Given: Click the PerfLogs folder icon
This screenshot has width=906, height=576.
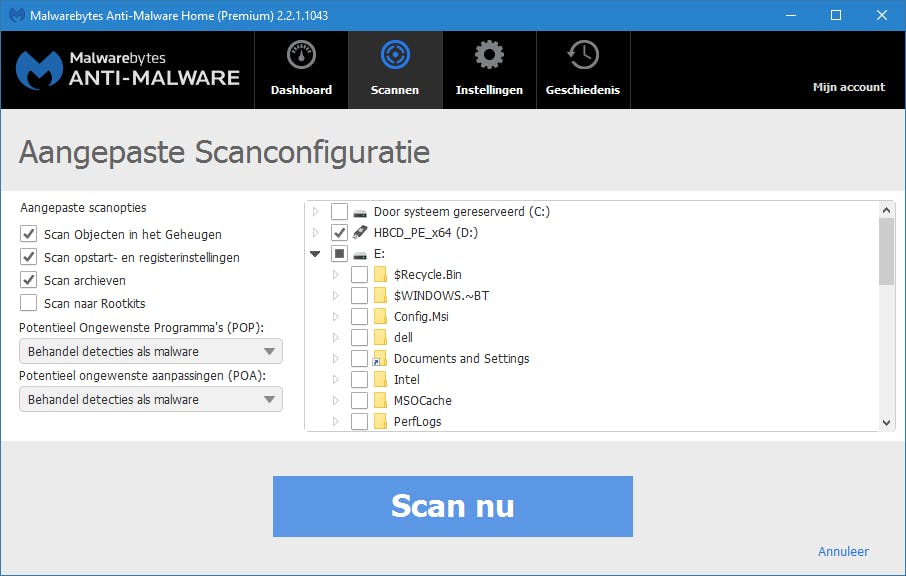Looking at the screenshot, I should coord(380,421).
